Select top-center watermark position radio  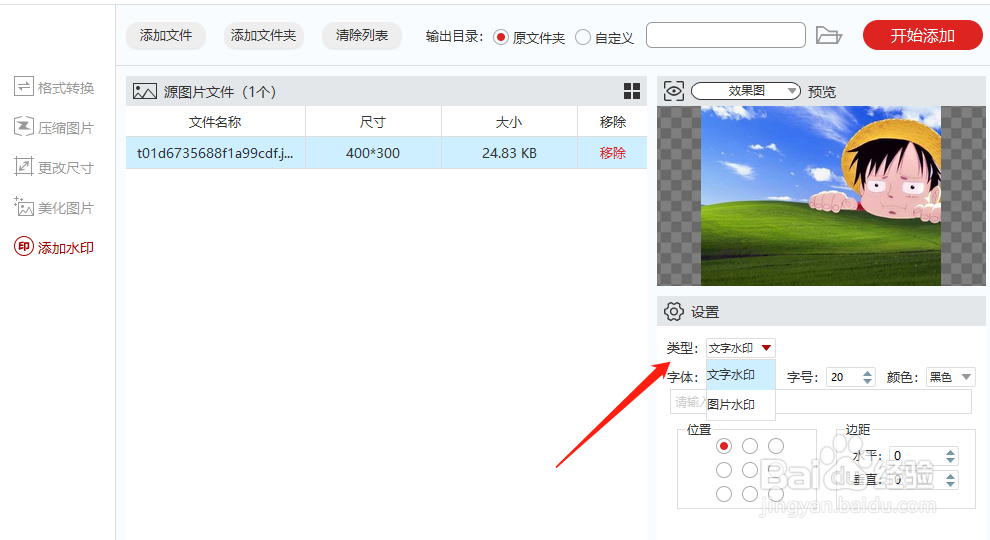[750, 446]
